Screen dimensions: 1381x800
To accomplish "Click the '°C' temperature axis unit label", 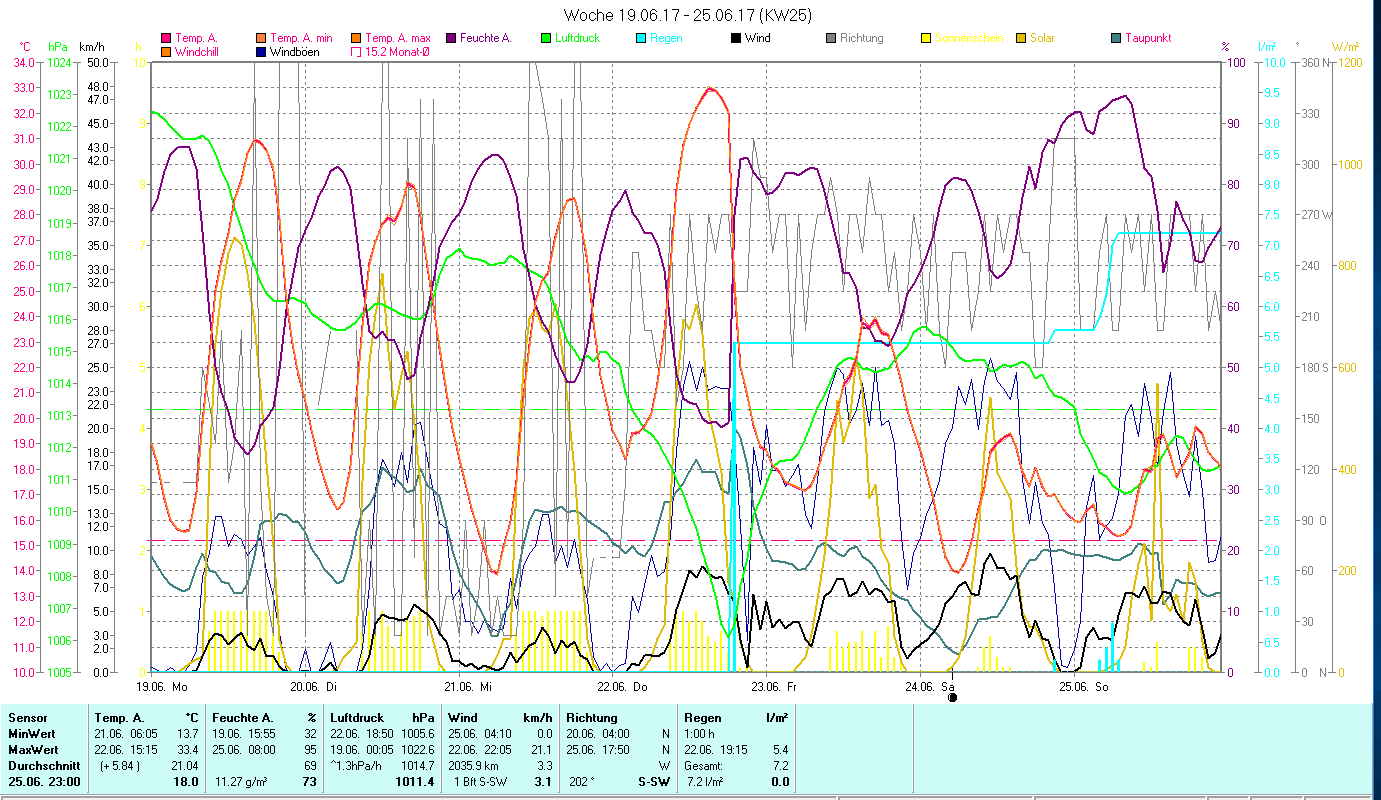I will [x=26, y=47].
